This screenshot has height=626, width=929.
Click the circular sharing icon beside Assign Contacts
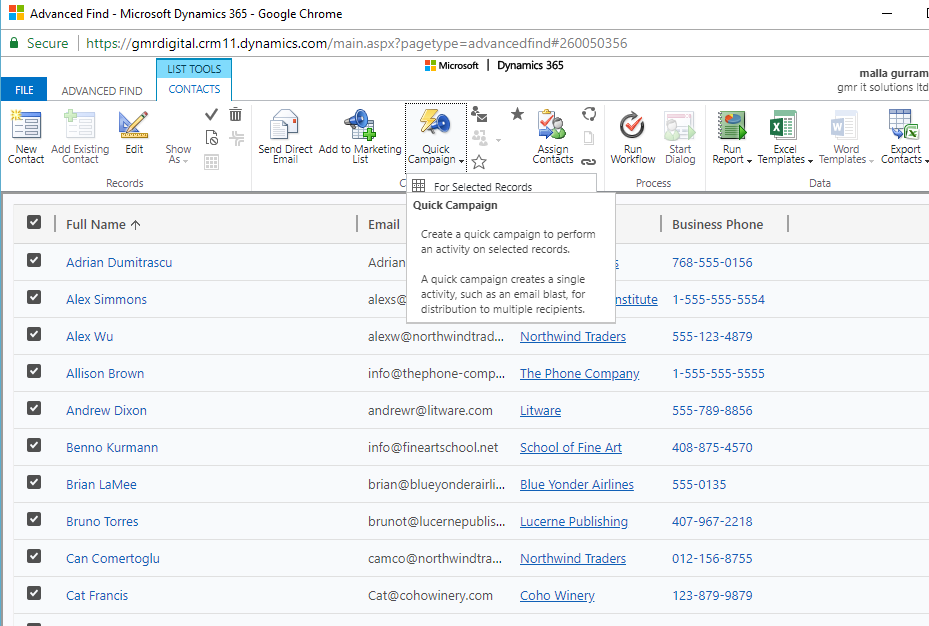tap(589, 114)
